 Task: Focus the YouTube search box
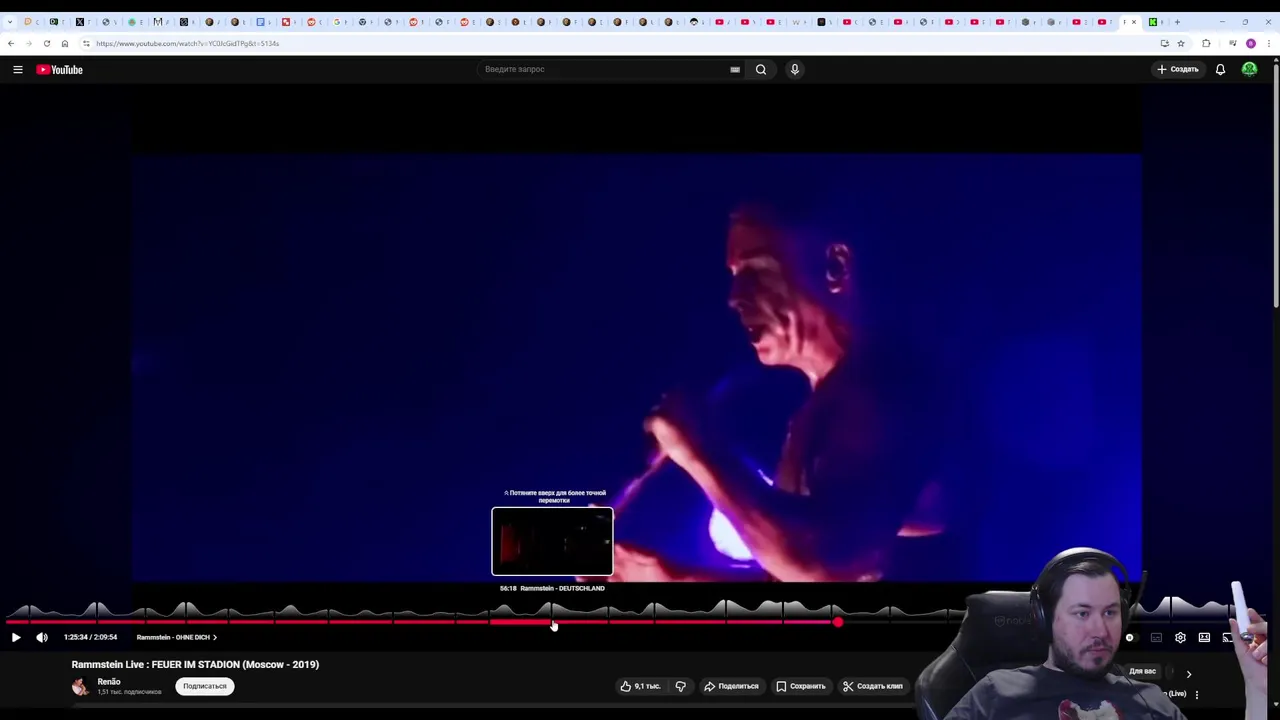(x=605, y=69)
